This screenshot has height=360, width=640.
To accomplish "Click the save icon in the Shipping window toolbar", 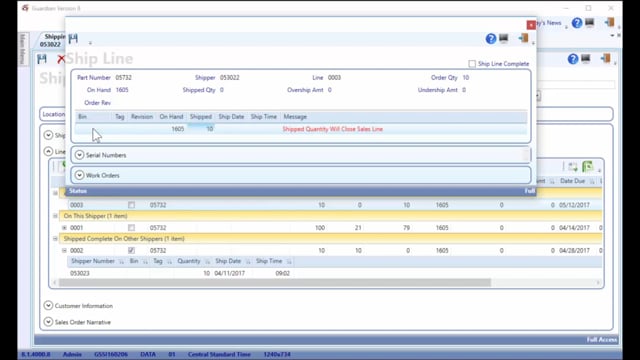I will point(42,59).
